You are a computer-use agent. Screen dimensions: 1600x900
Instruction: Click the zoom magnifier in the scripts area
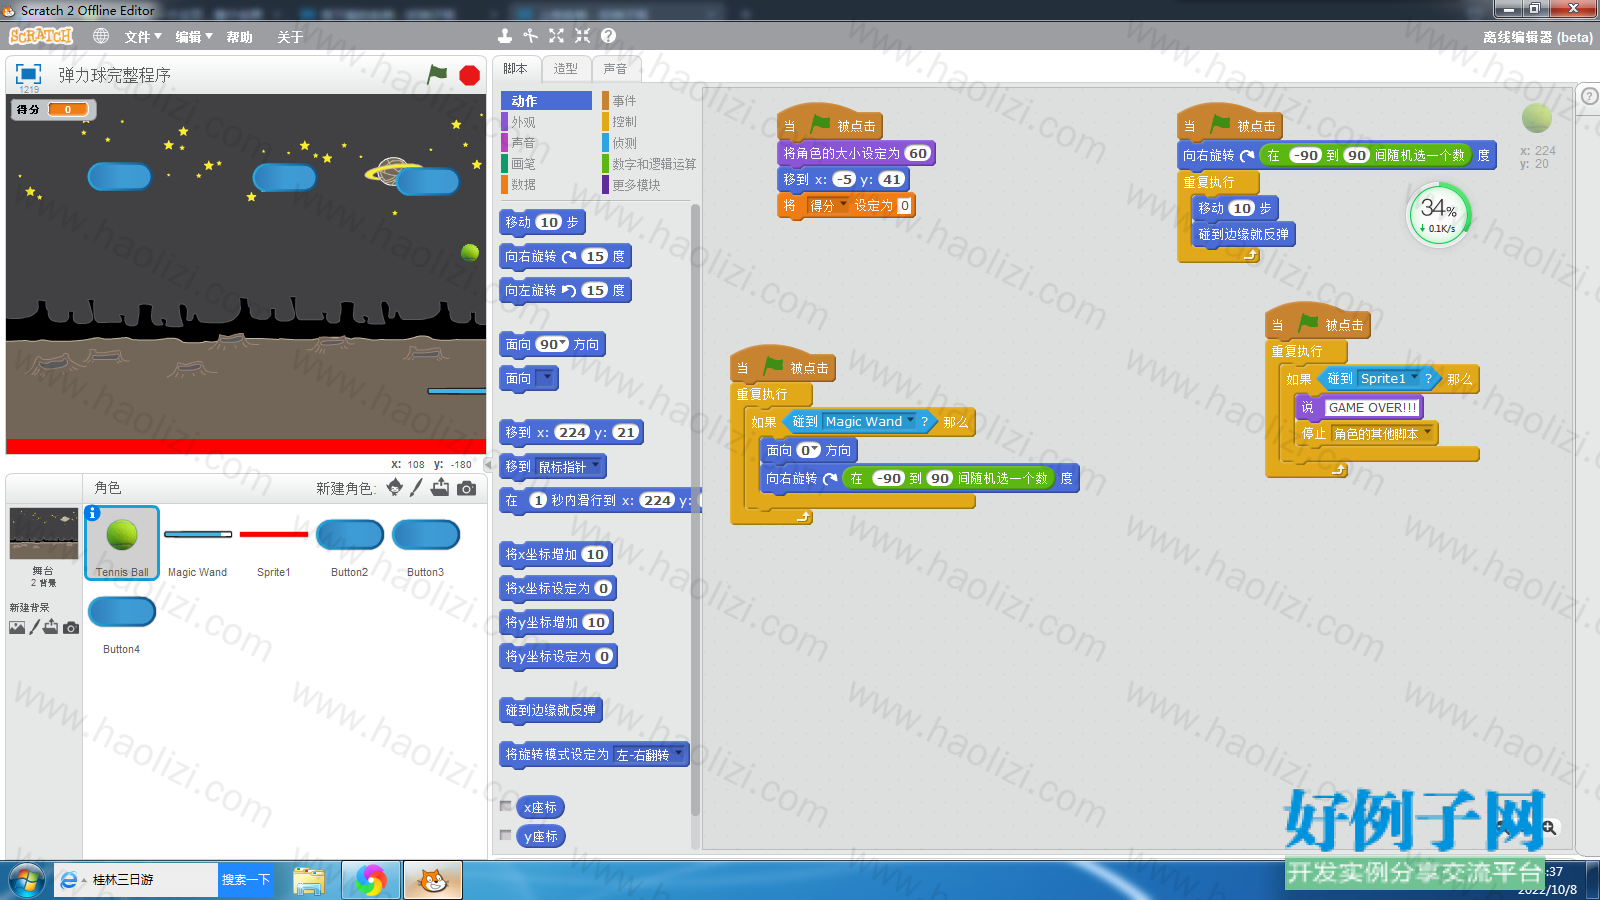[x=1549, y=828]
